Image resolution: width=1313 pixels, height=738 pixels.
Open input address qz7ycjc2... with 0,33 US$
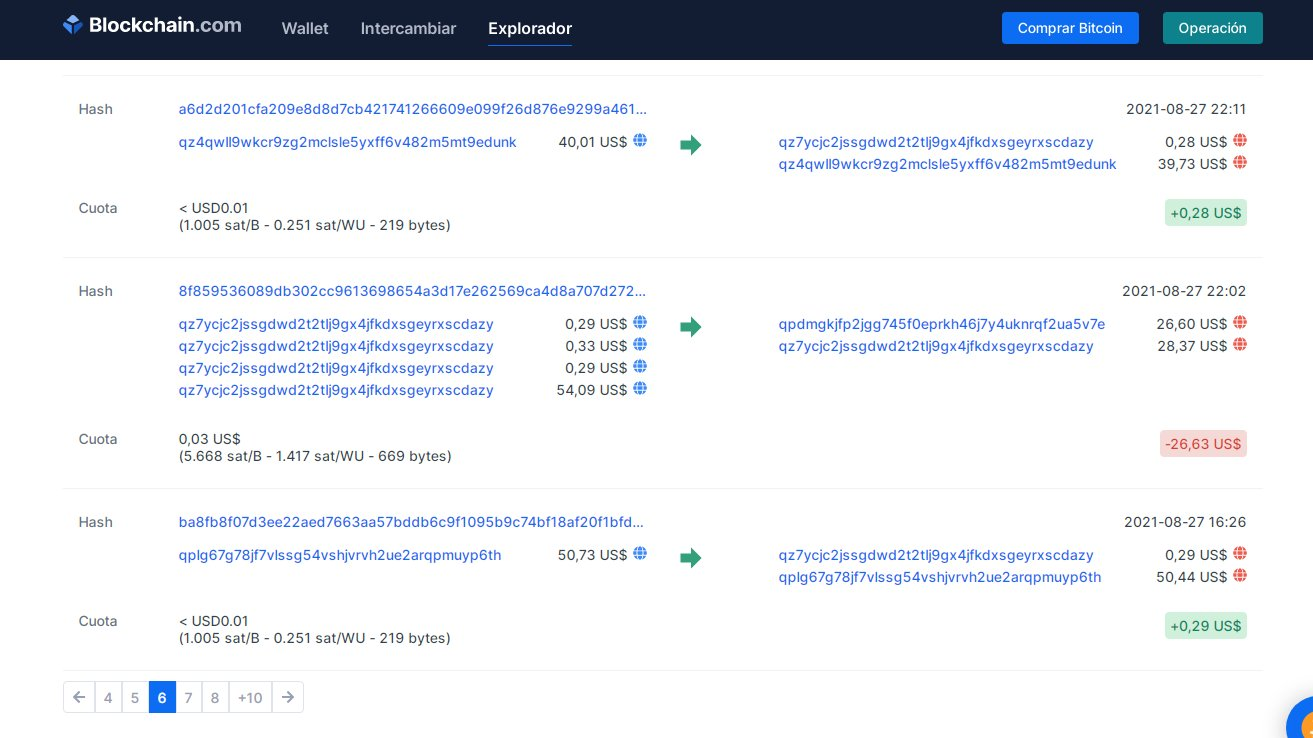336,346
